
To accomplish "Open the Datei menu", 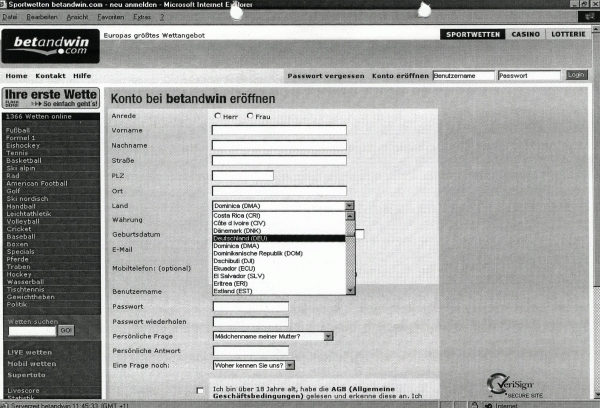I will [10, 17].
